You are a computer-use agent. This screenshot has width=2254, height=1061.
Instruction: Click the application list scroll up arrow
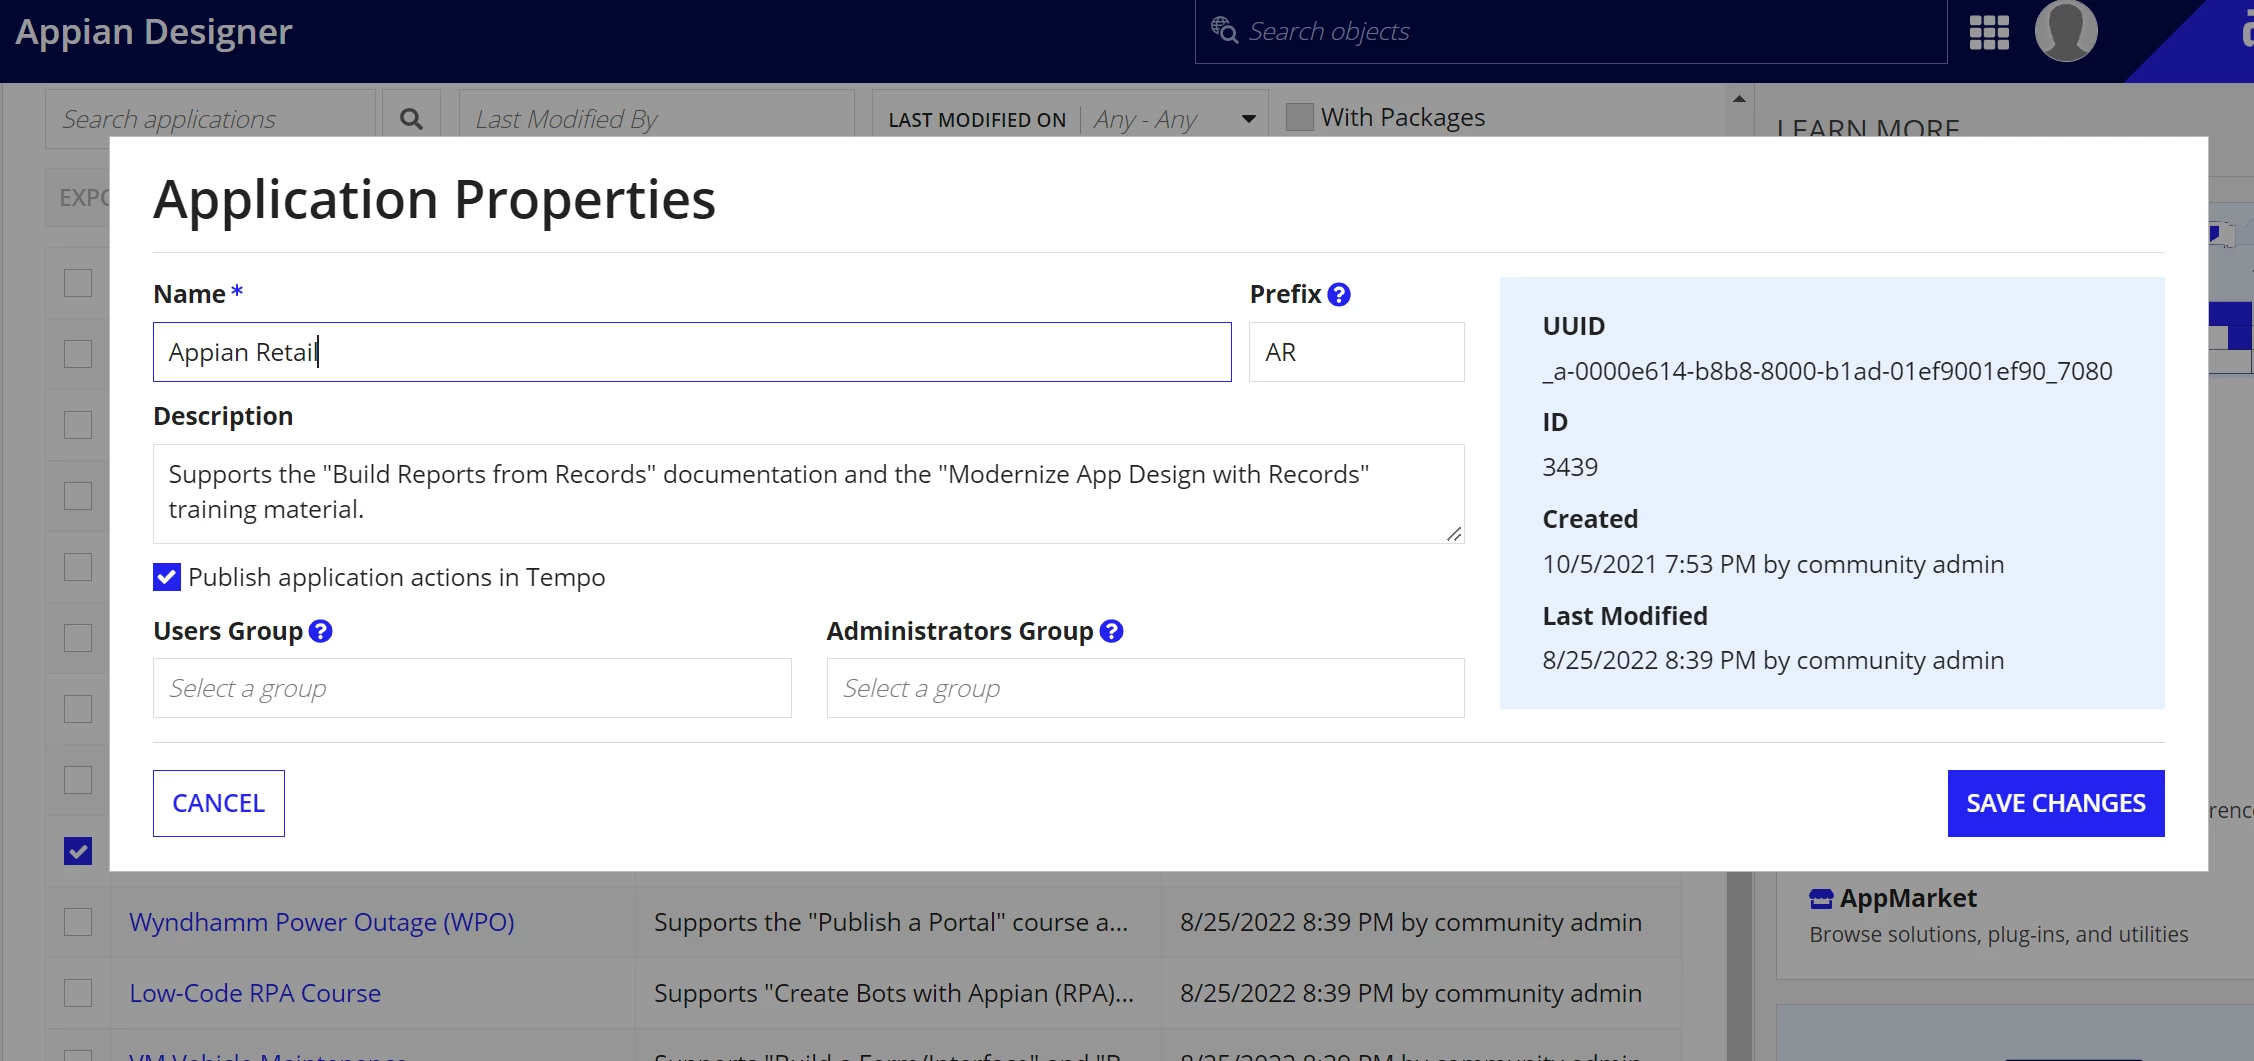(x=1739, y=98)
